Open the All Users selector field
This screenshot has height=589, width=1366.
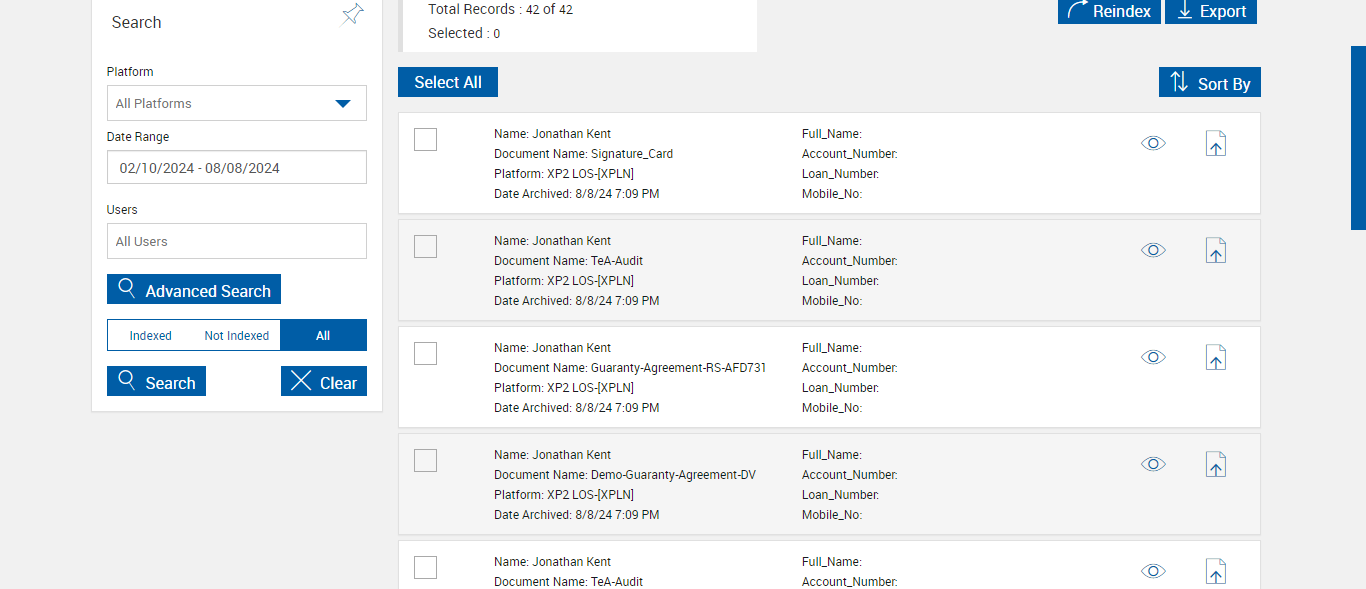click(x=237, y=241)
